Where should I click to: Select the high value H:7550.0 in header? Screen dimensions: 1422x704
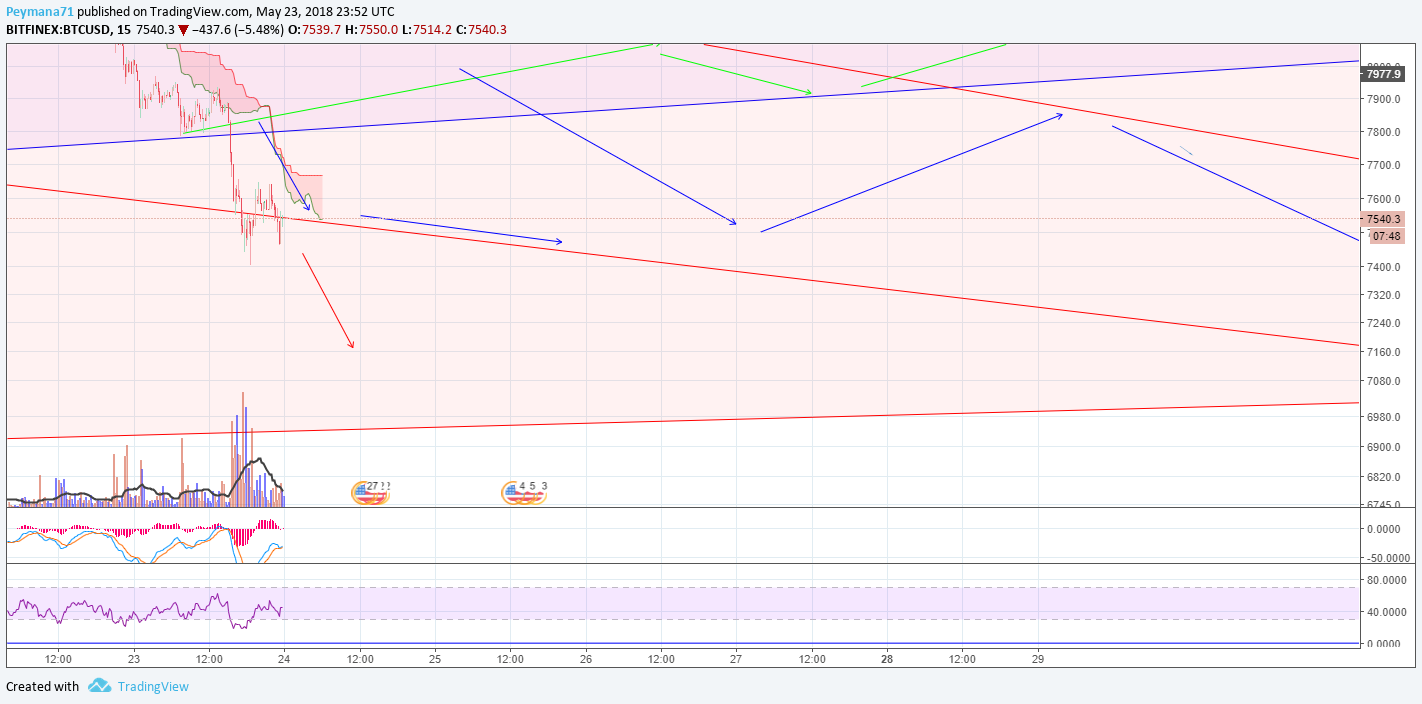point(370,29)
